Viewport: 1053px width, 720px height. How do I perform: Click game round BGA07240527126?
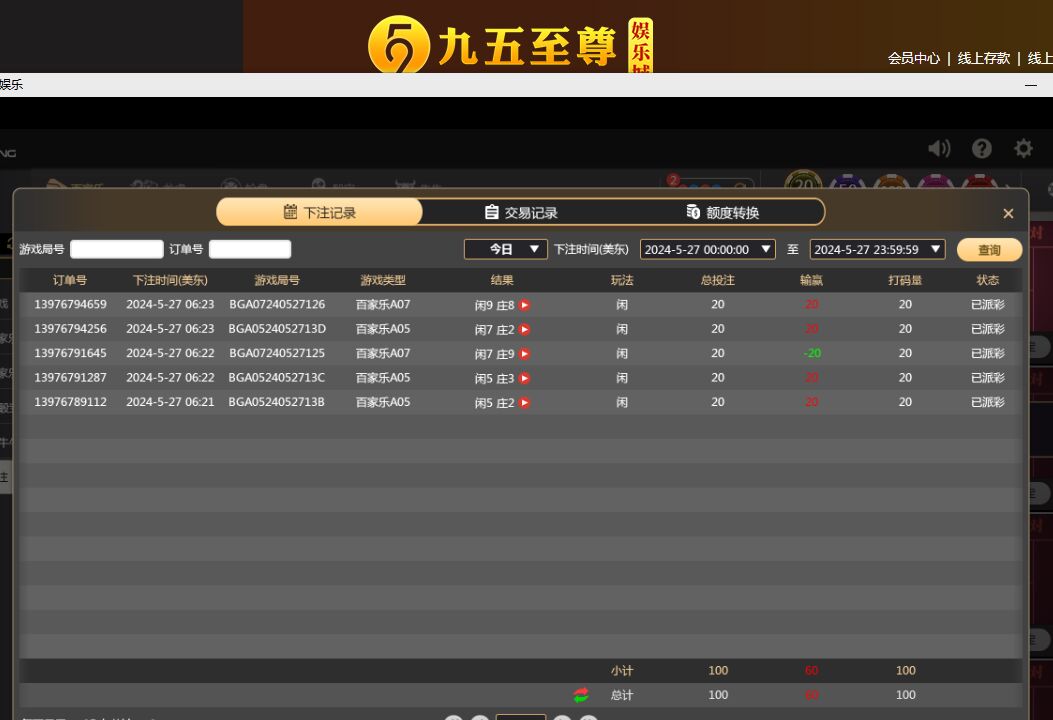277,304
